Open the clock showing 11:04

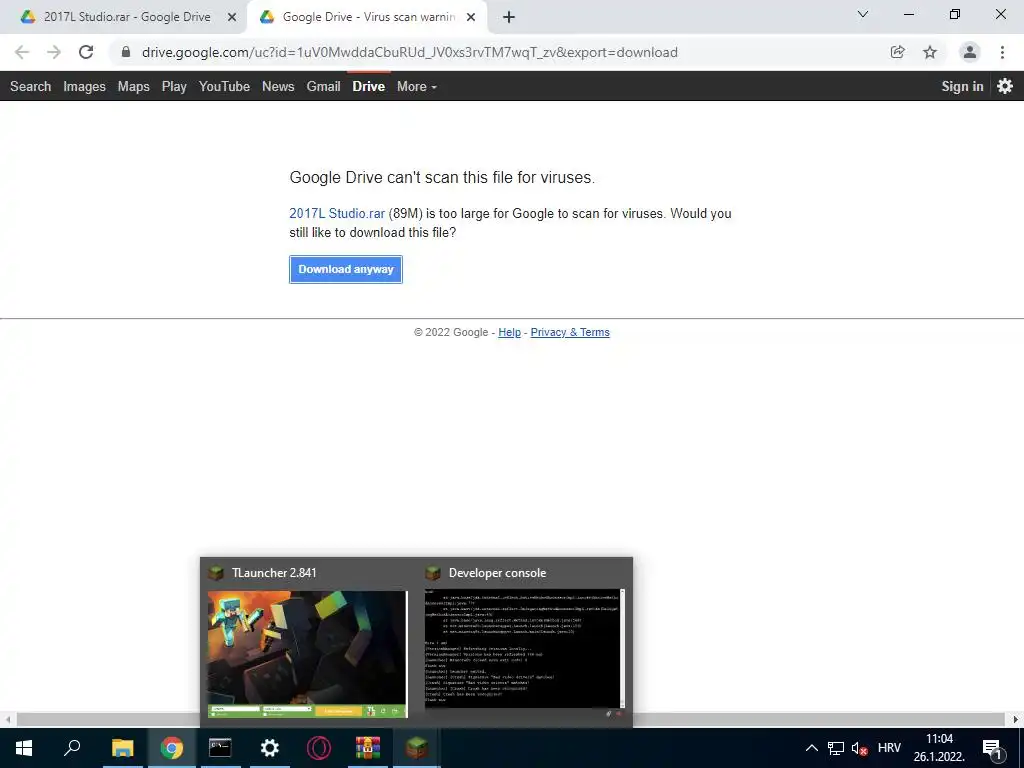click(939, 748)
